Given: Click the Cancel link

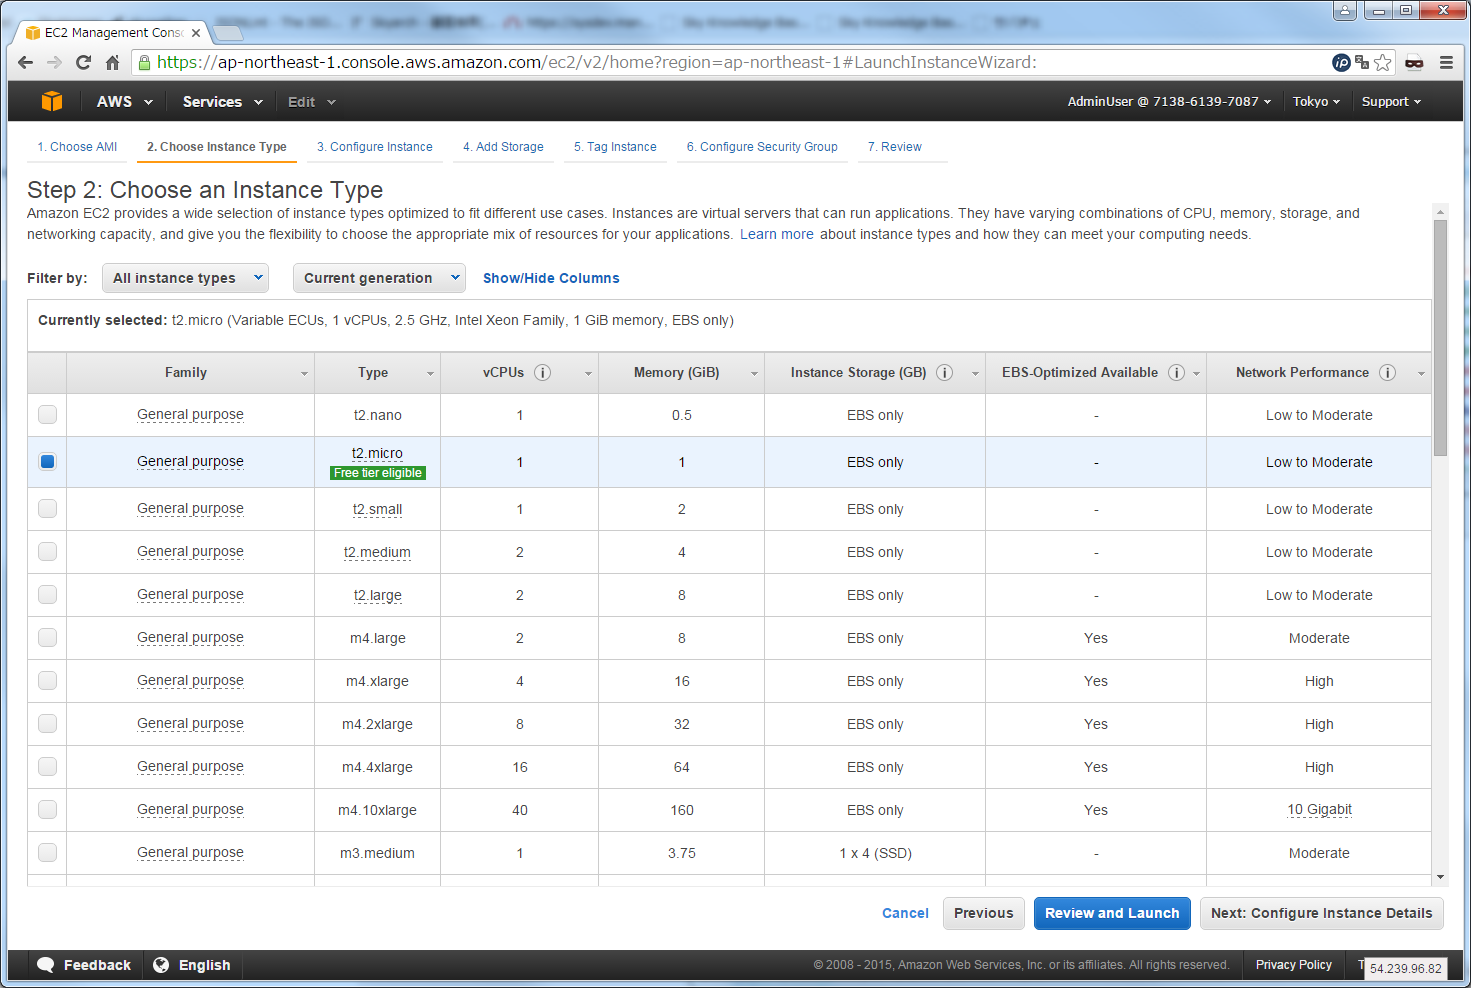Looking at the screenshot, I should tap(905, 913).
